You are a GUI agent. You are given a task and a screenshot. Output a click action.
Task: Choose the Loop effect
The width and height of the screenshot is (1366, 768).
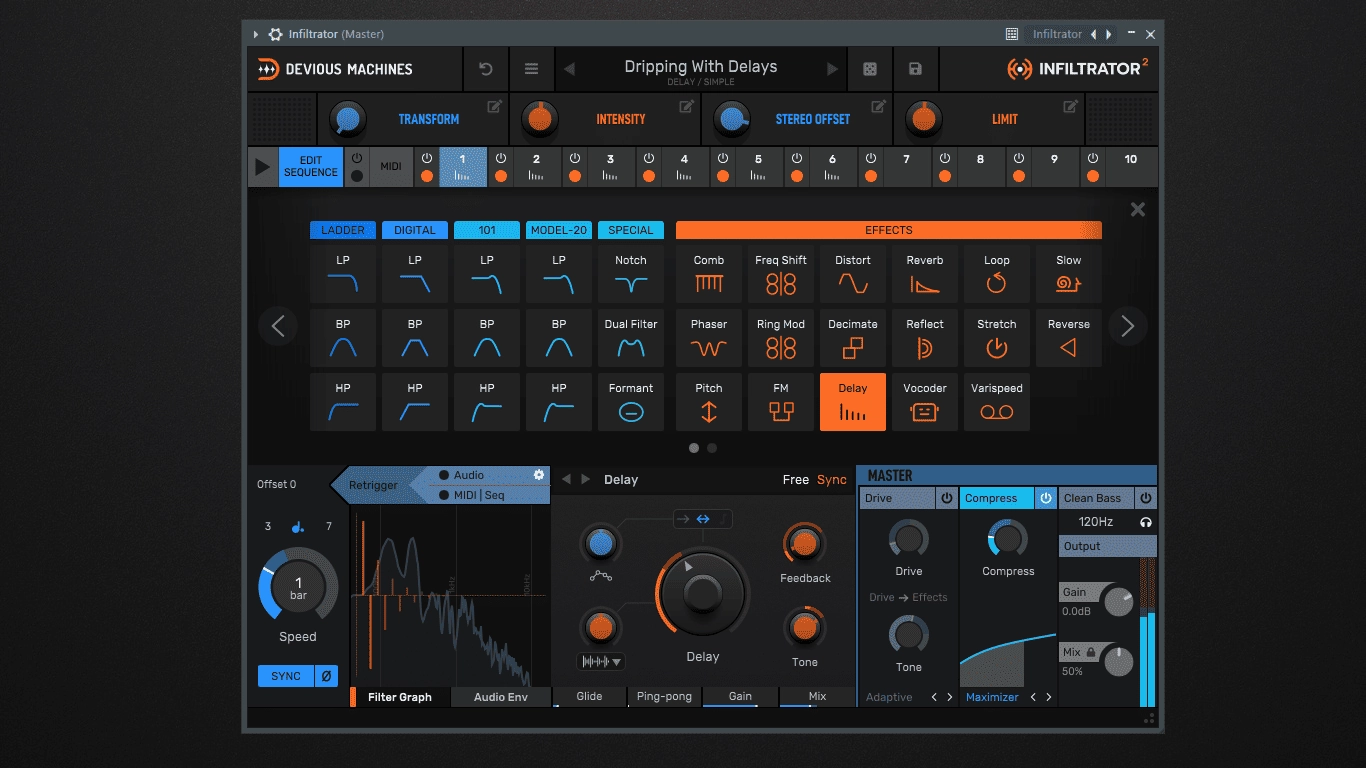[997, 274]
